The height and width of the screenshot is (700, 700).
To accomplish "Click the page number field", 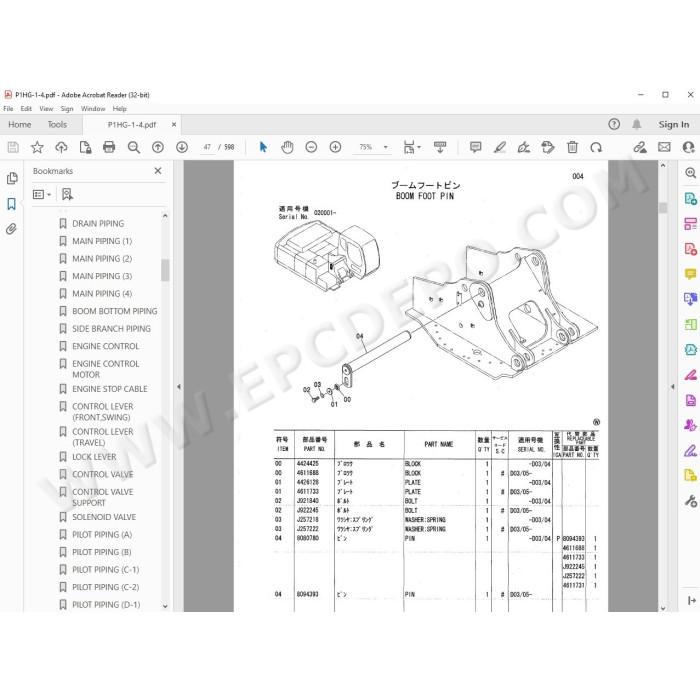I will (x=207, y=147).
